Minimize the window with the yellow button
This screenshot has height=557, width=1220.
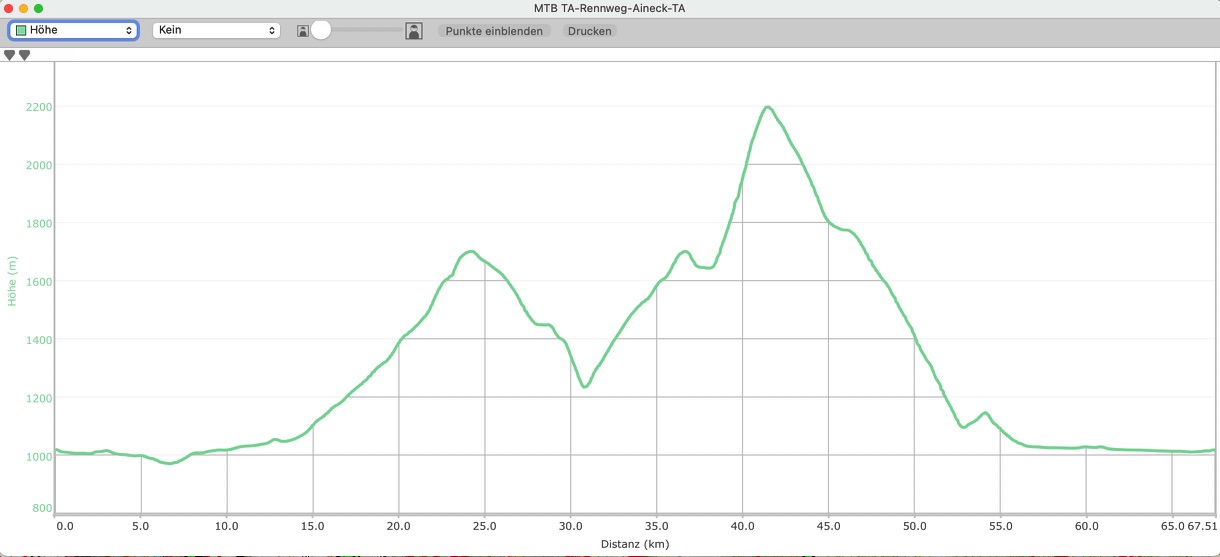(25, 8)
